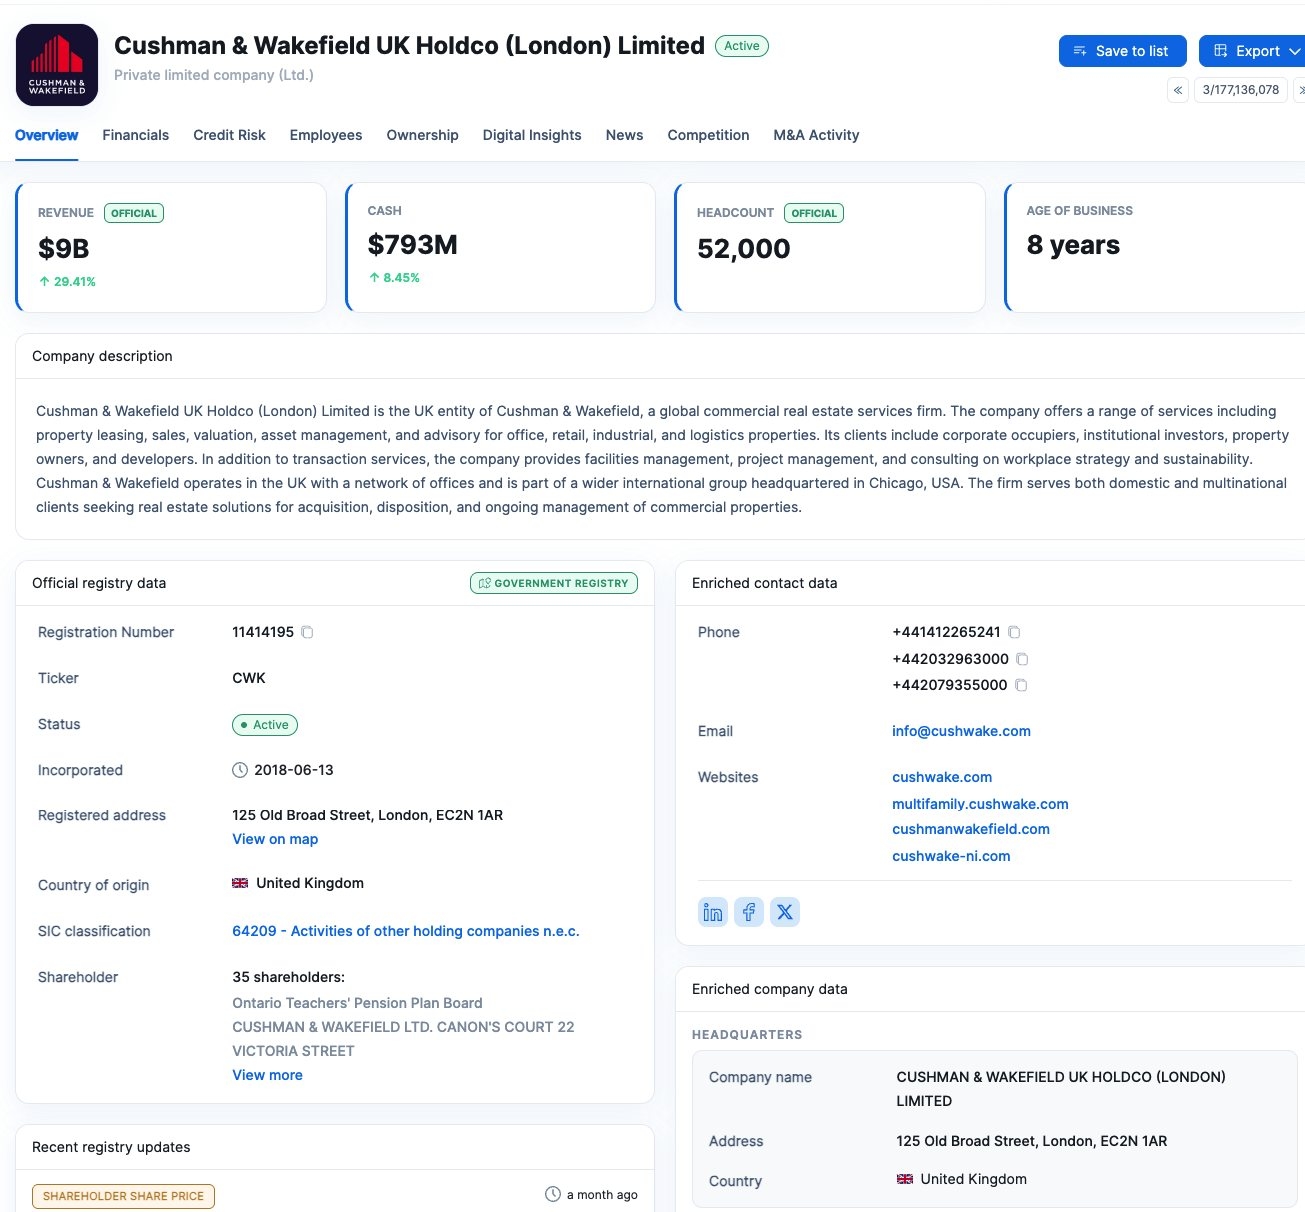Click the company title heading
The height and width of the screenshot is (1212, 1305).
point(409,46)
